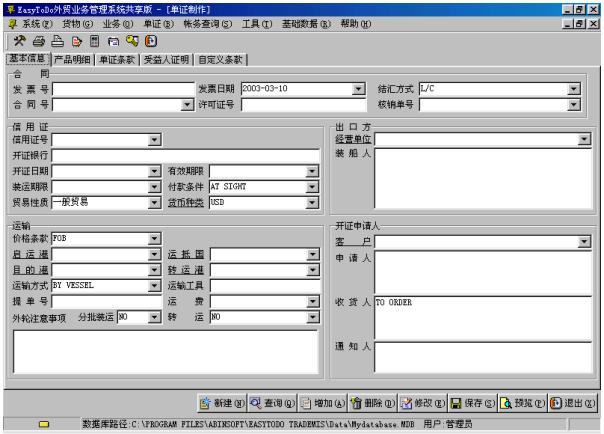Click the red document export toolbar icon
The width and height of the screenshot is (604, 434).
pyautogui.click(x=77, y=41)
